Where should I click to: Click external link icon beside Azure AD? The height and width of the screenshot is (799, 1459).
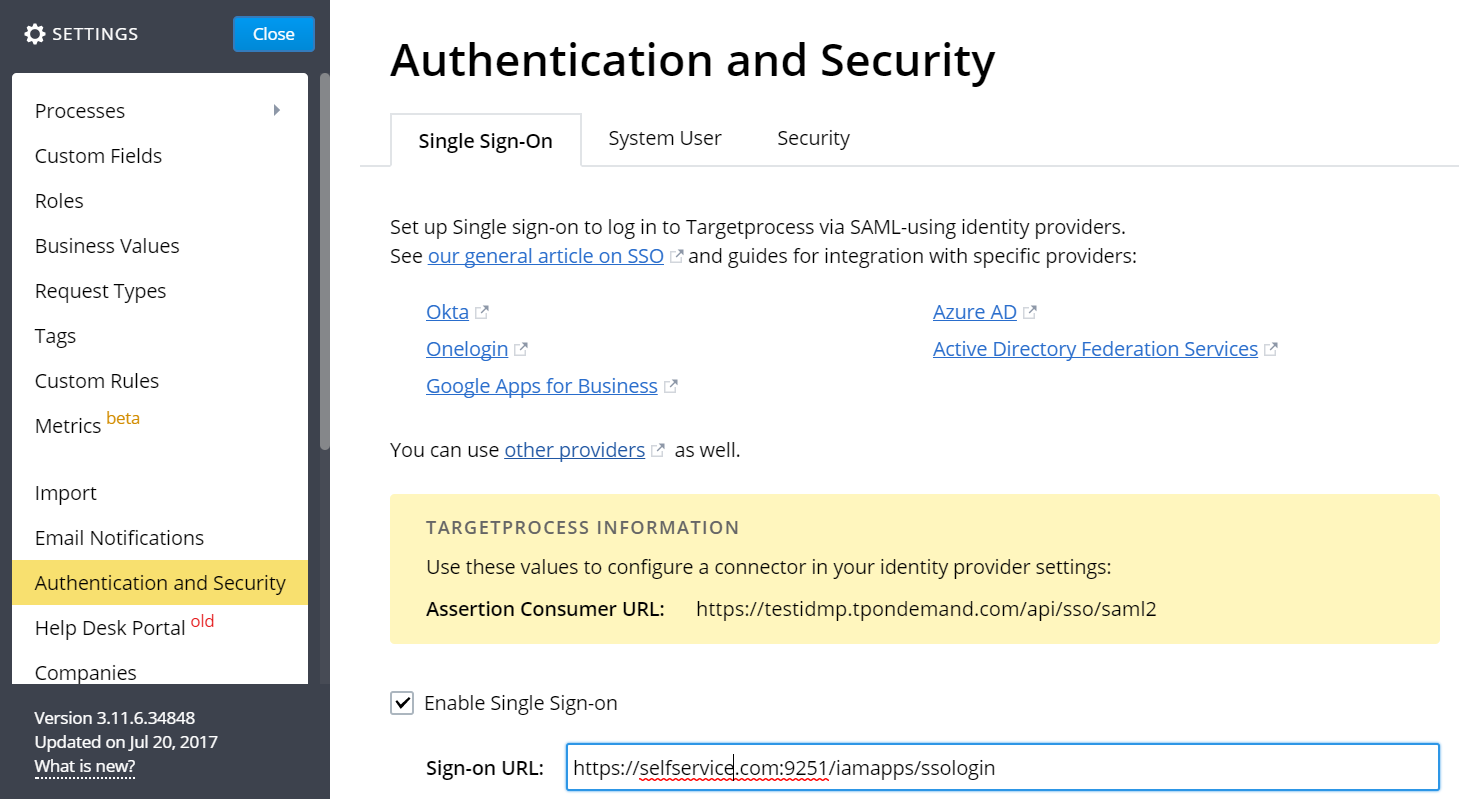(x=1030, y=312)
